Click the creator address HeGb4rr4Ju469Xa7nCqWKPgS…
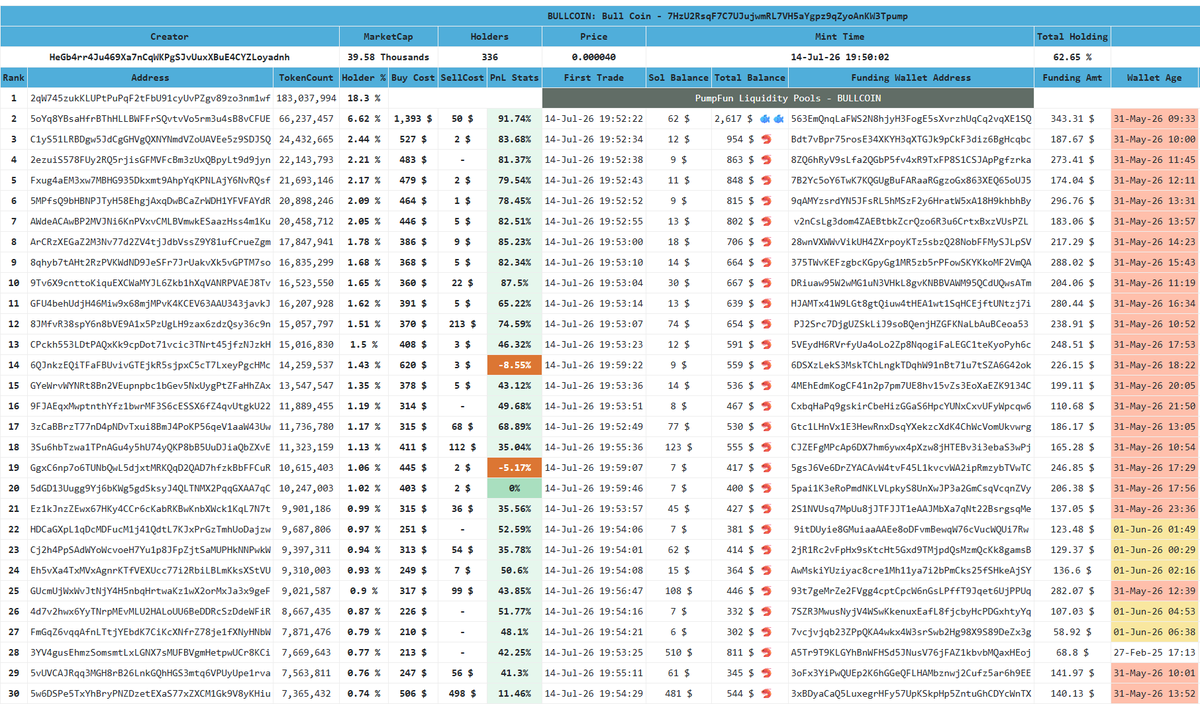The image size is (1200, 704). click(169, 57)
